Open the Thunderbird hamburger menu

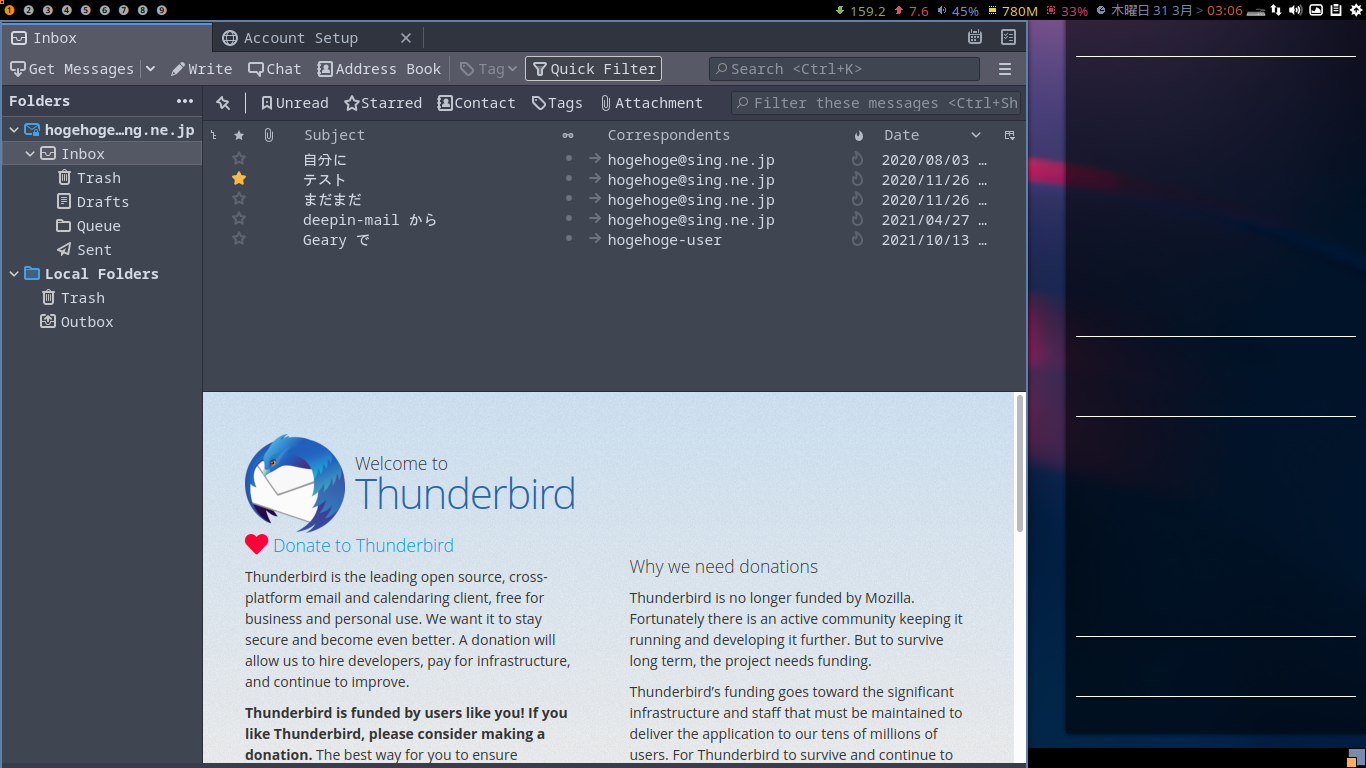1005,69
